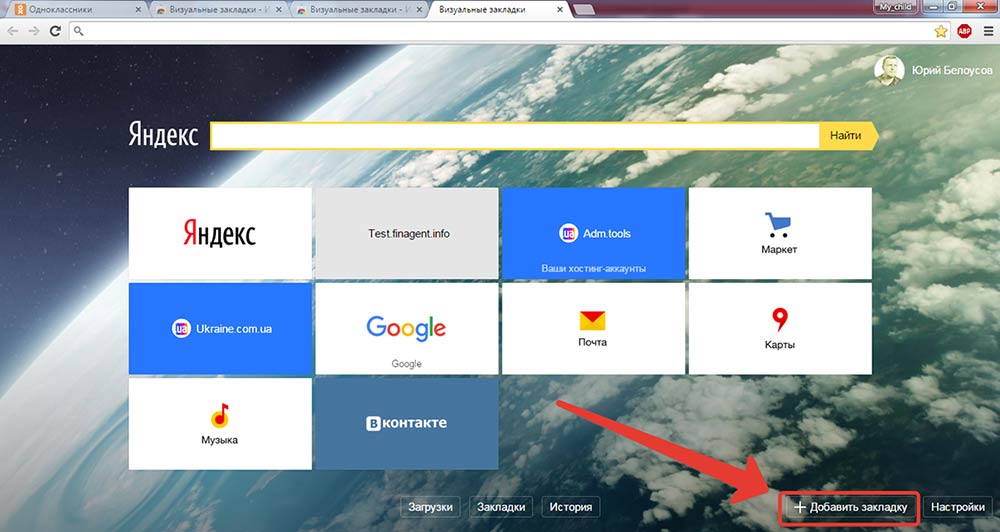Switch to the third Визуальные закладки tab

[x=360, y=10]
